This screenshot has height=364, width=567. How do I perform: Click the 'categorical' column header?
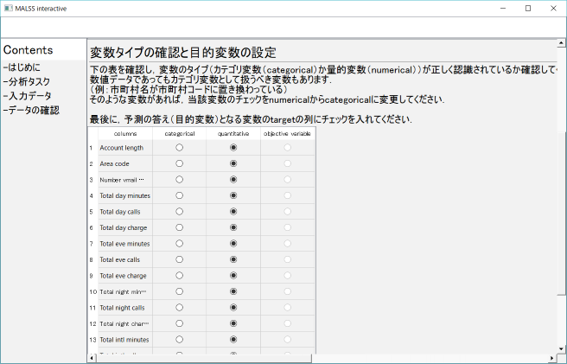coord(180,134)
